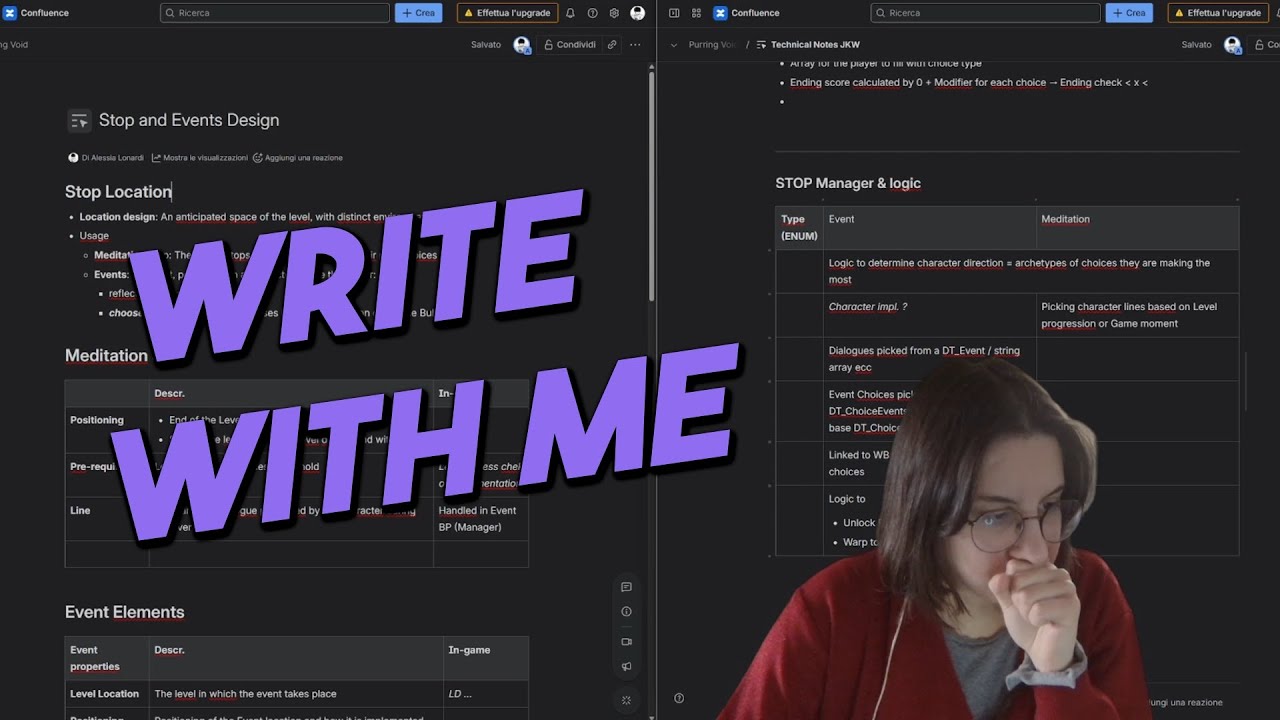
Task: Click Event column header in right table
Action: (x=929, y=228)
